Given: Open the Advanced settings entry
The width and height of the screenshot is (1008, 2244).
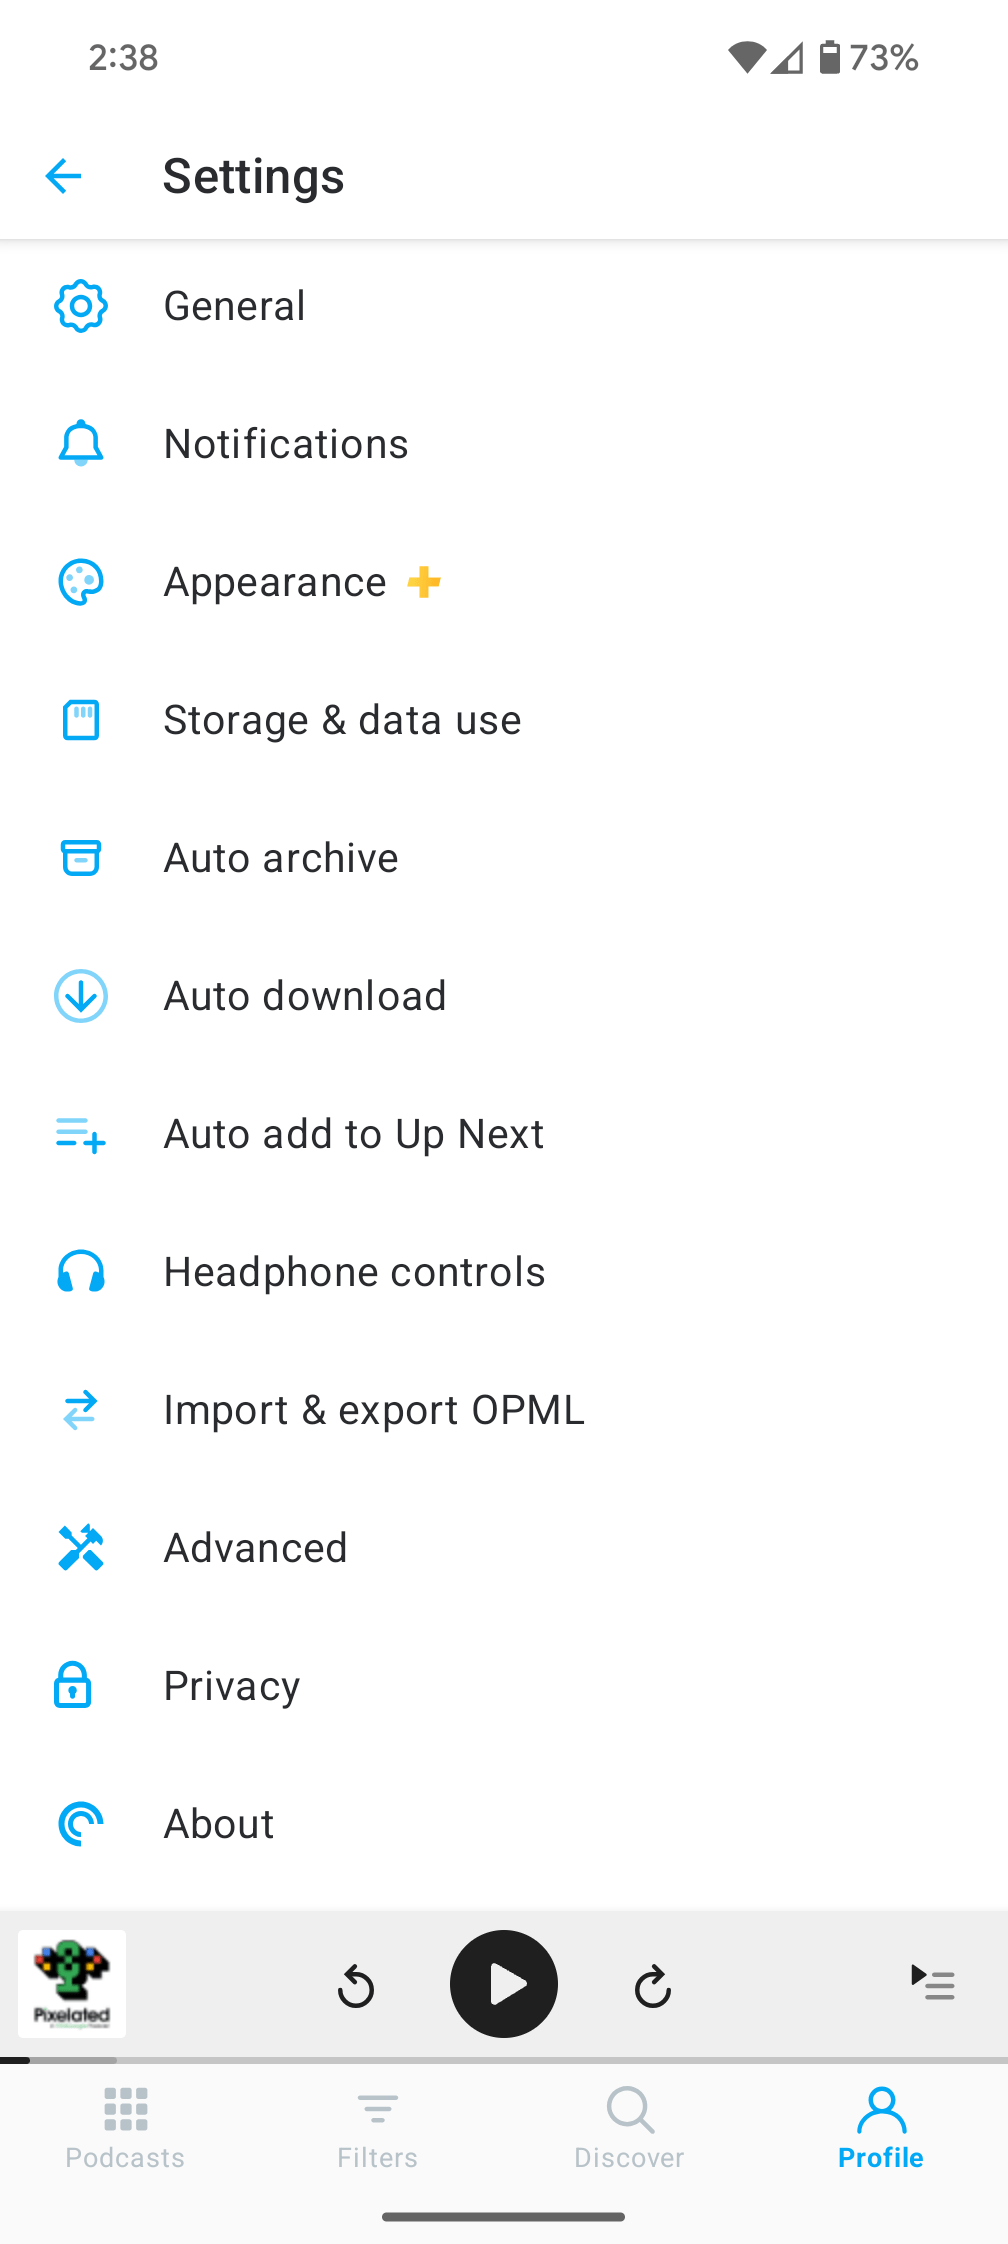Looking at the screenshot, I should point(256,1548).
